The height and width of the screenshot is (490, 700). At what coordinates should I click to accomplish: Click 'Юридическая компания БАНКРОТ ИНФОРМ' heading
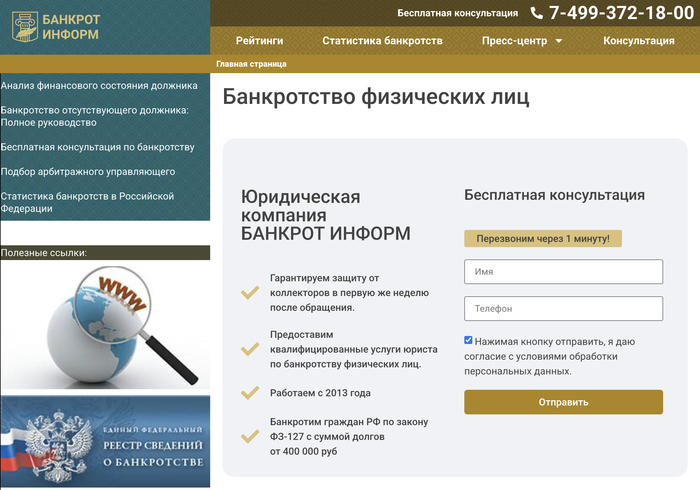(x=325, y=215)
